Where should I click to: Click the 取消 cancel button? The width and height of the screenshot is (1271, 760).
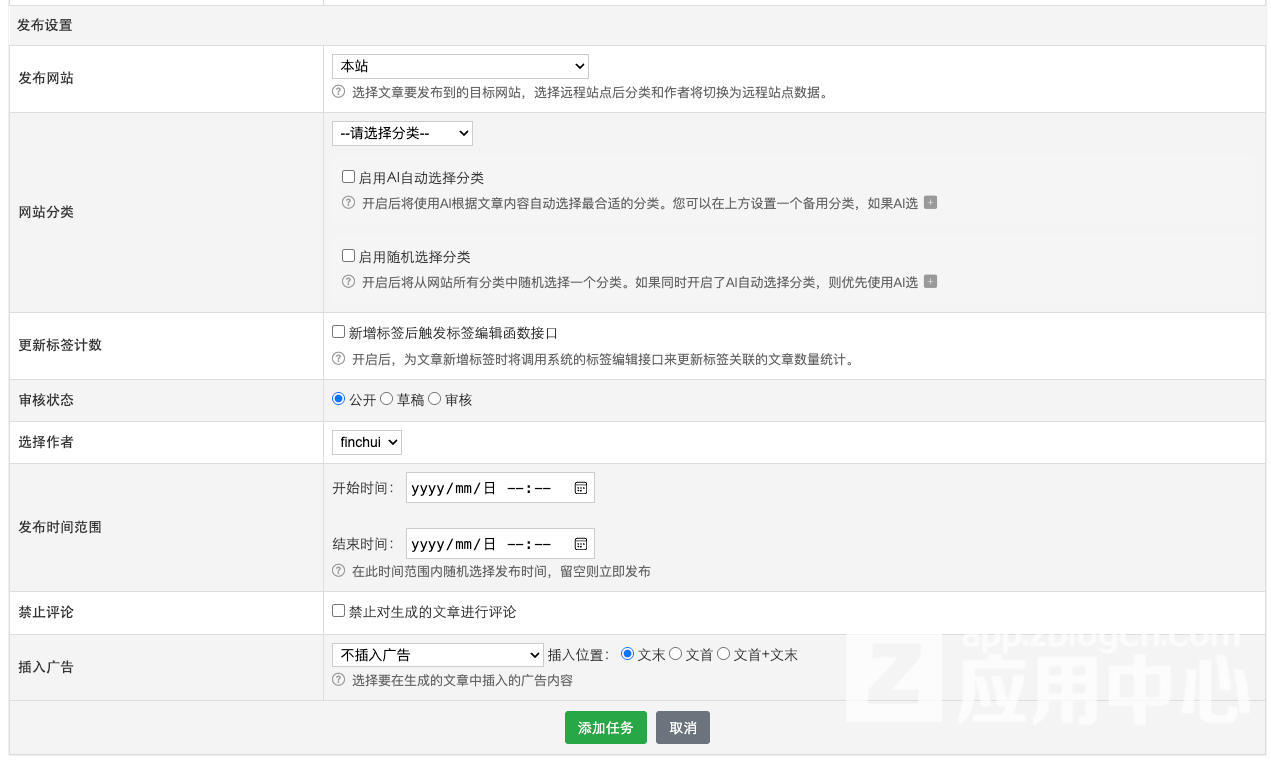tap(683, 728)
